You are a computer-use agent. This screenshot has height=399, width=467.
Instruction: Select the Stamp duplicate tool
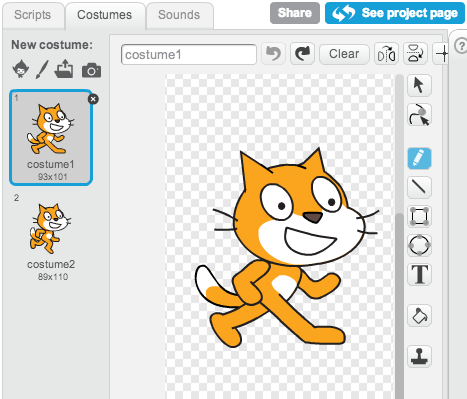[419, 356]
